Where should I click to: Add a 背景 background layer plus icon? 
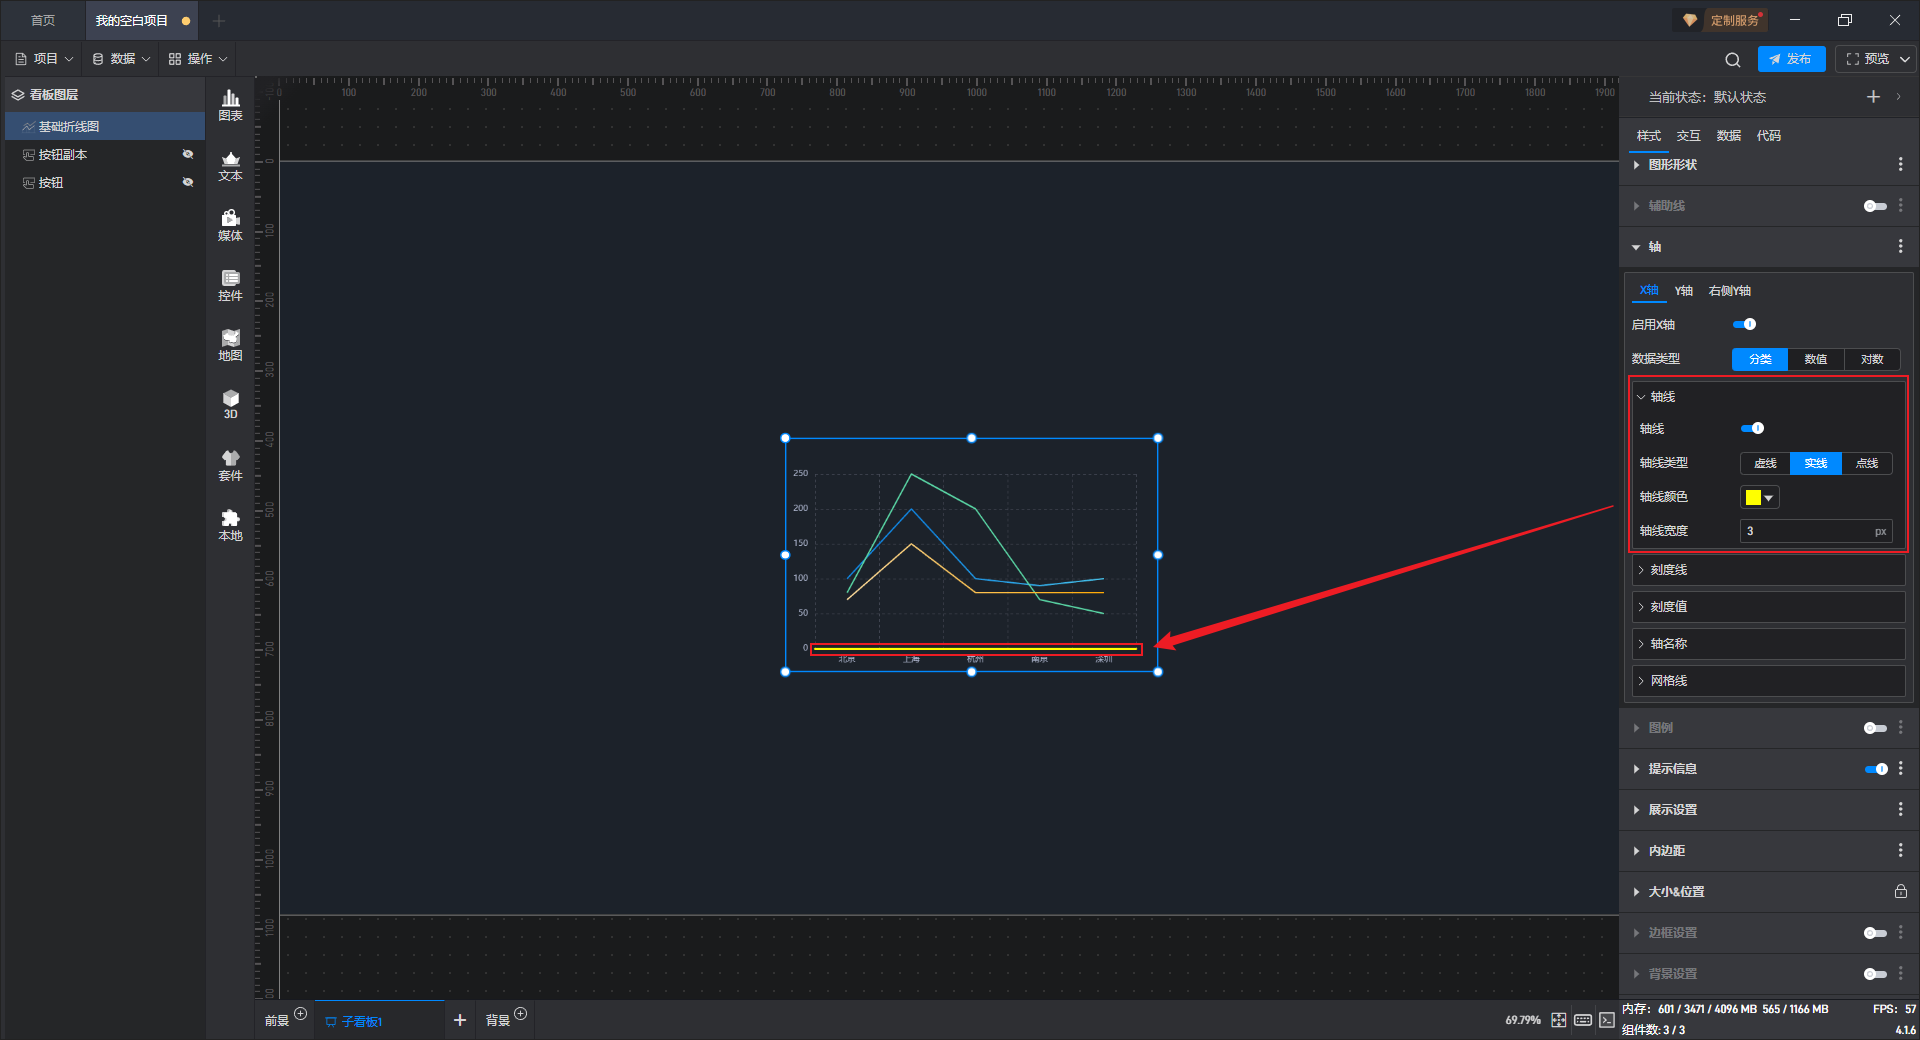[520, 1014]
